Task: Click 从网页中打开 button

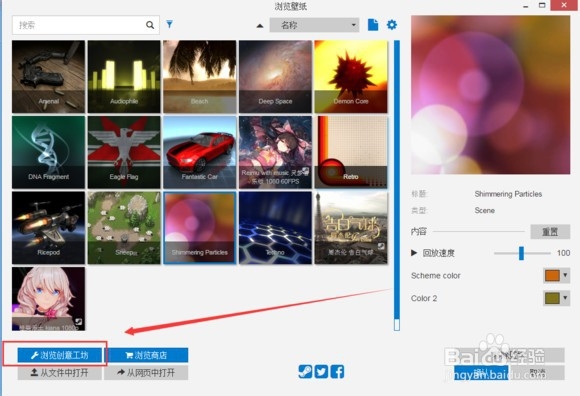Action: click(146, 373)
